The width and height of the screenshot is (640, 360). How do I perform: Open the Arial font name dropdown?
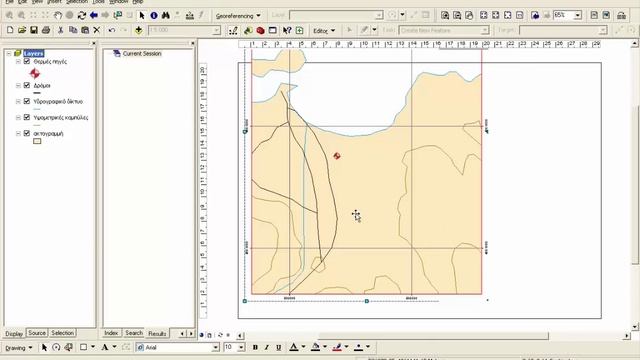click(x=216, y=347)
